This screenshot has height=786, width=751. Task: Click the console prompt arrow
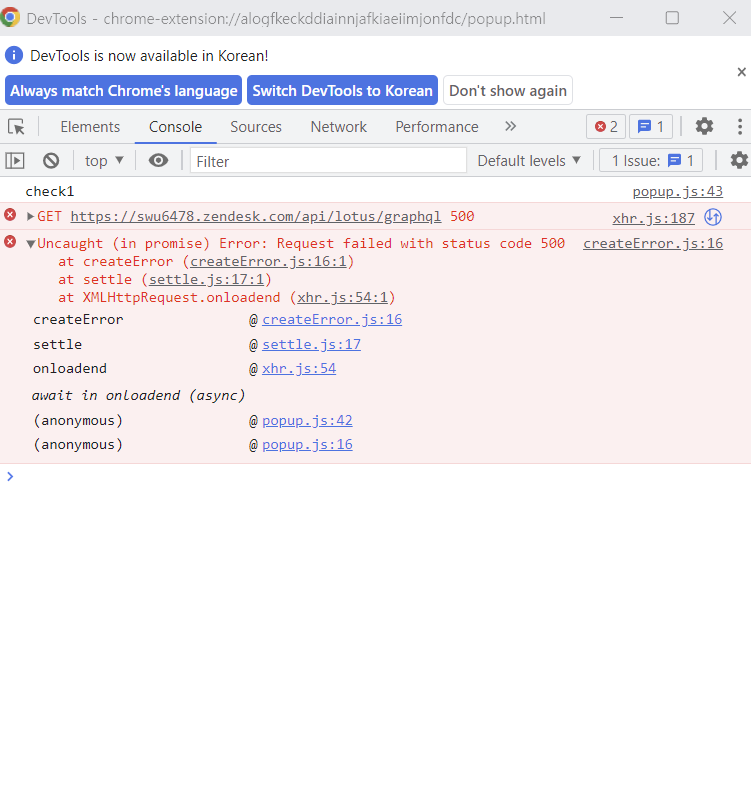point(10,476)
